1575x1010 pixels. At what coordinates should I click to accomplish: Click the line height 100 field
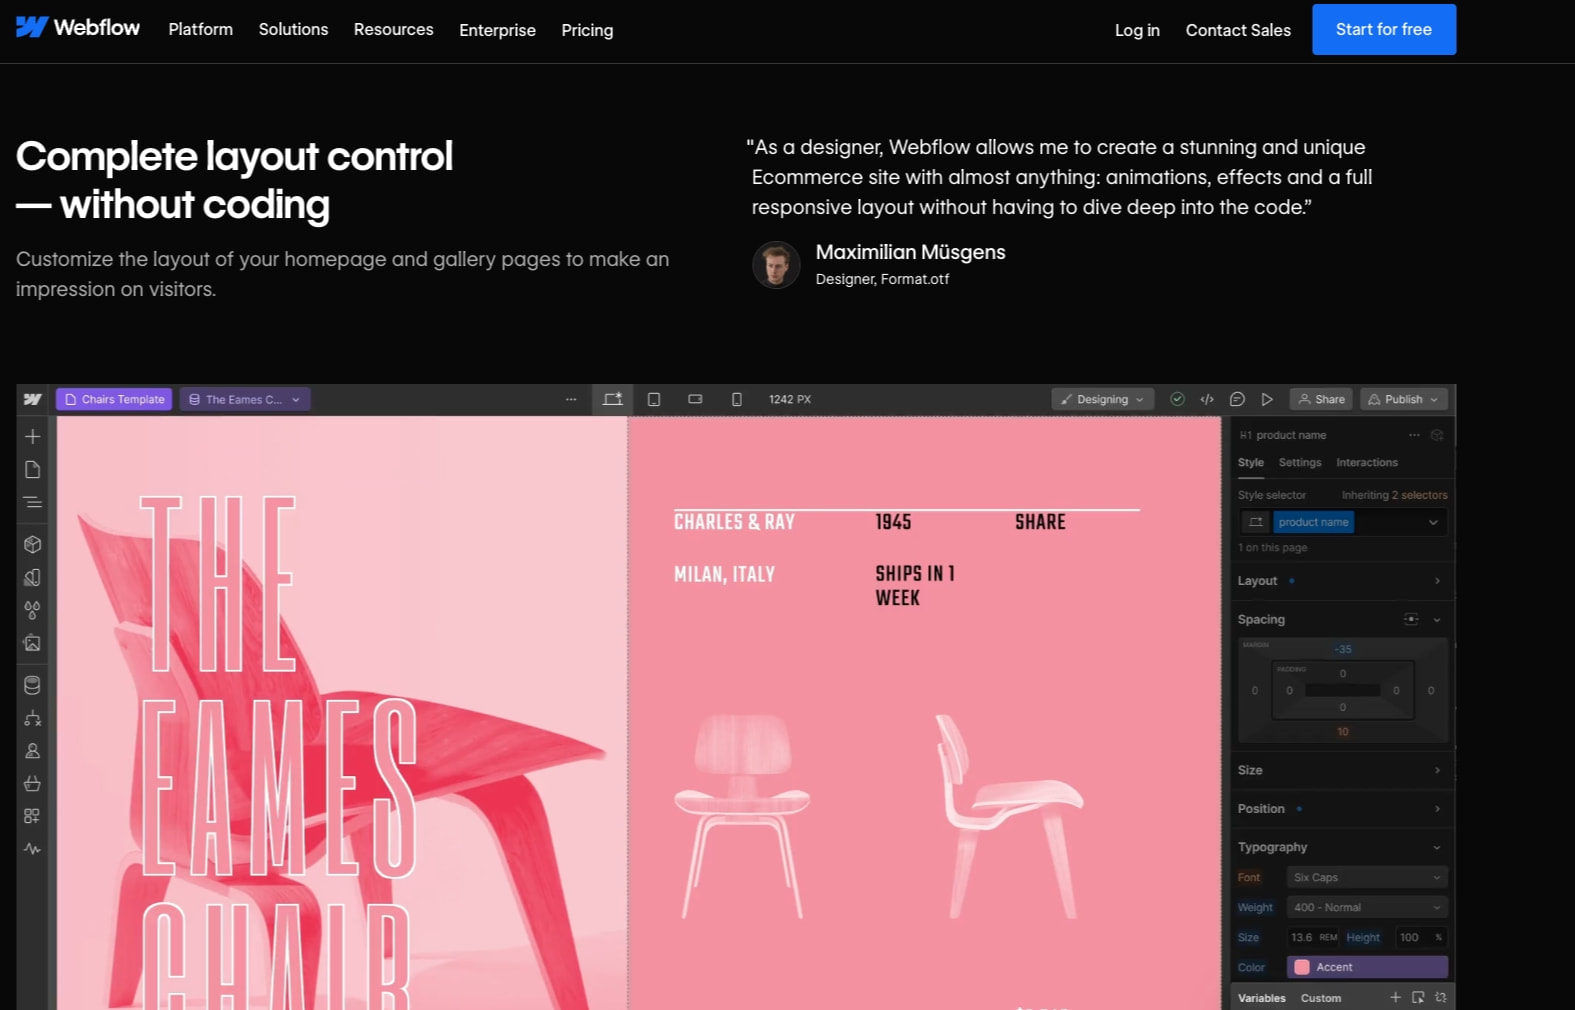(x=1420, y=937)
